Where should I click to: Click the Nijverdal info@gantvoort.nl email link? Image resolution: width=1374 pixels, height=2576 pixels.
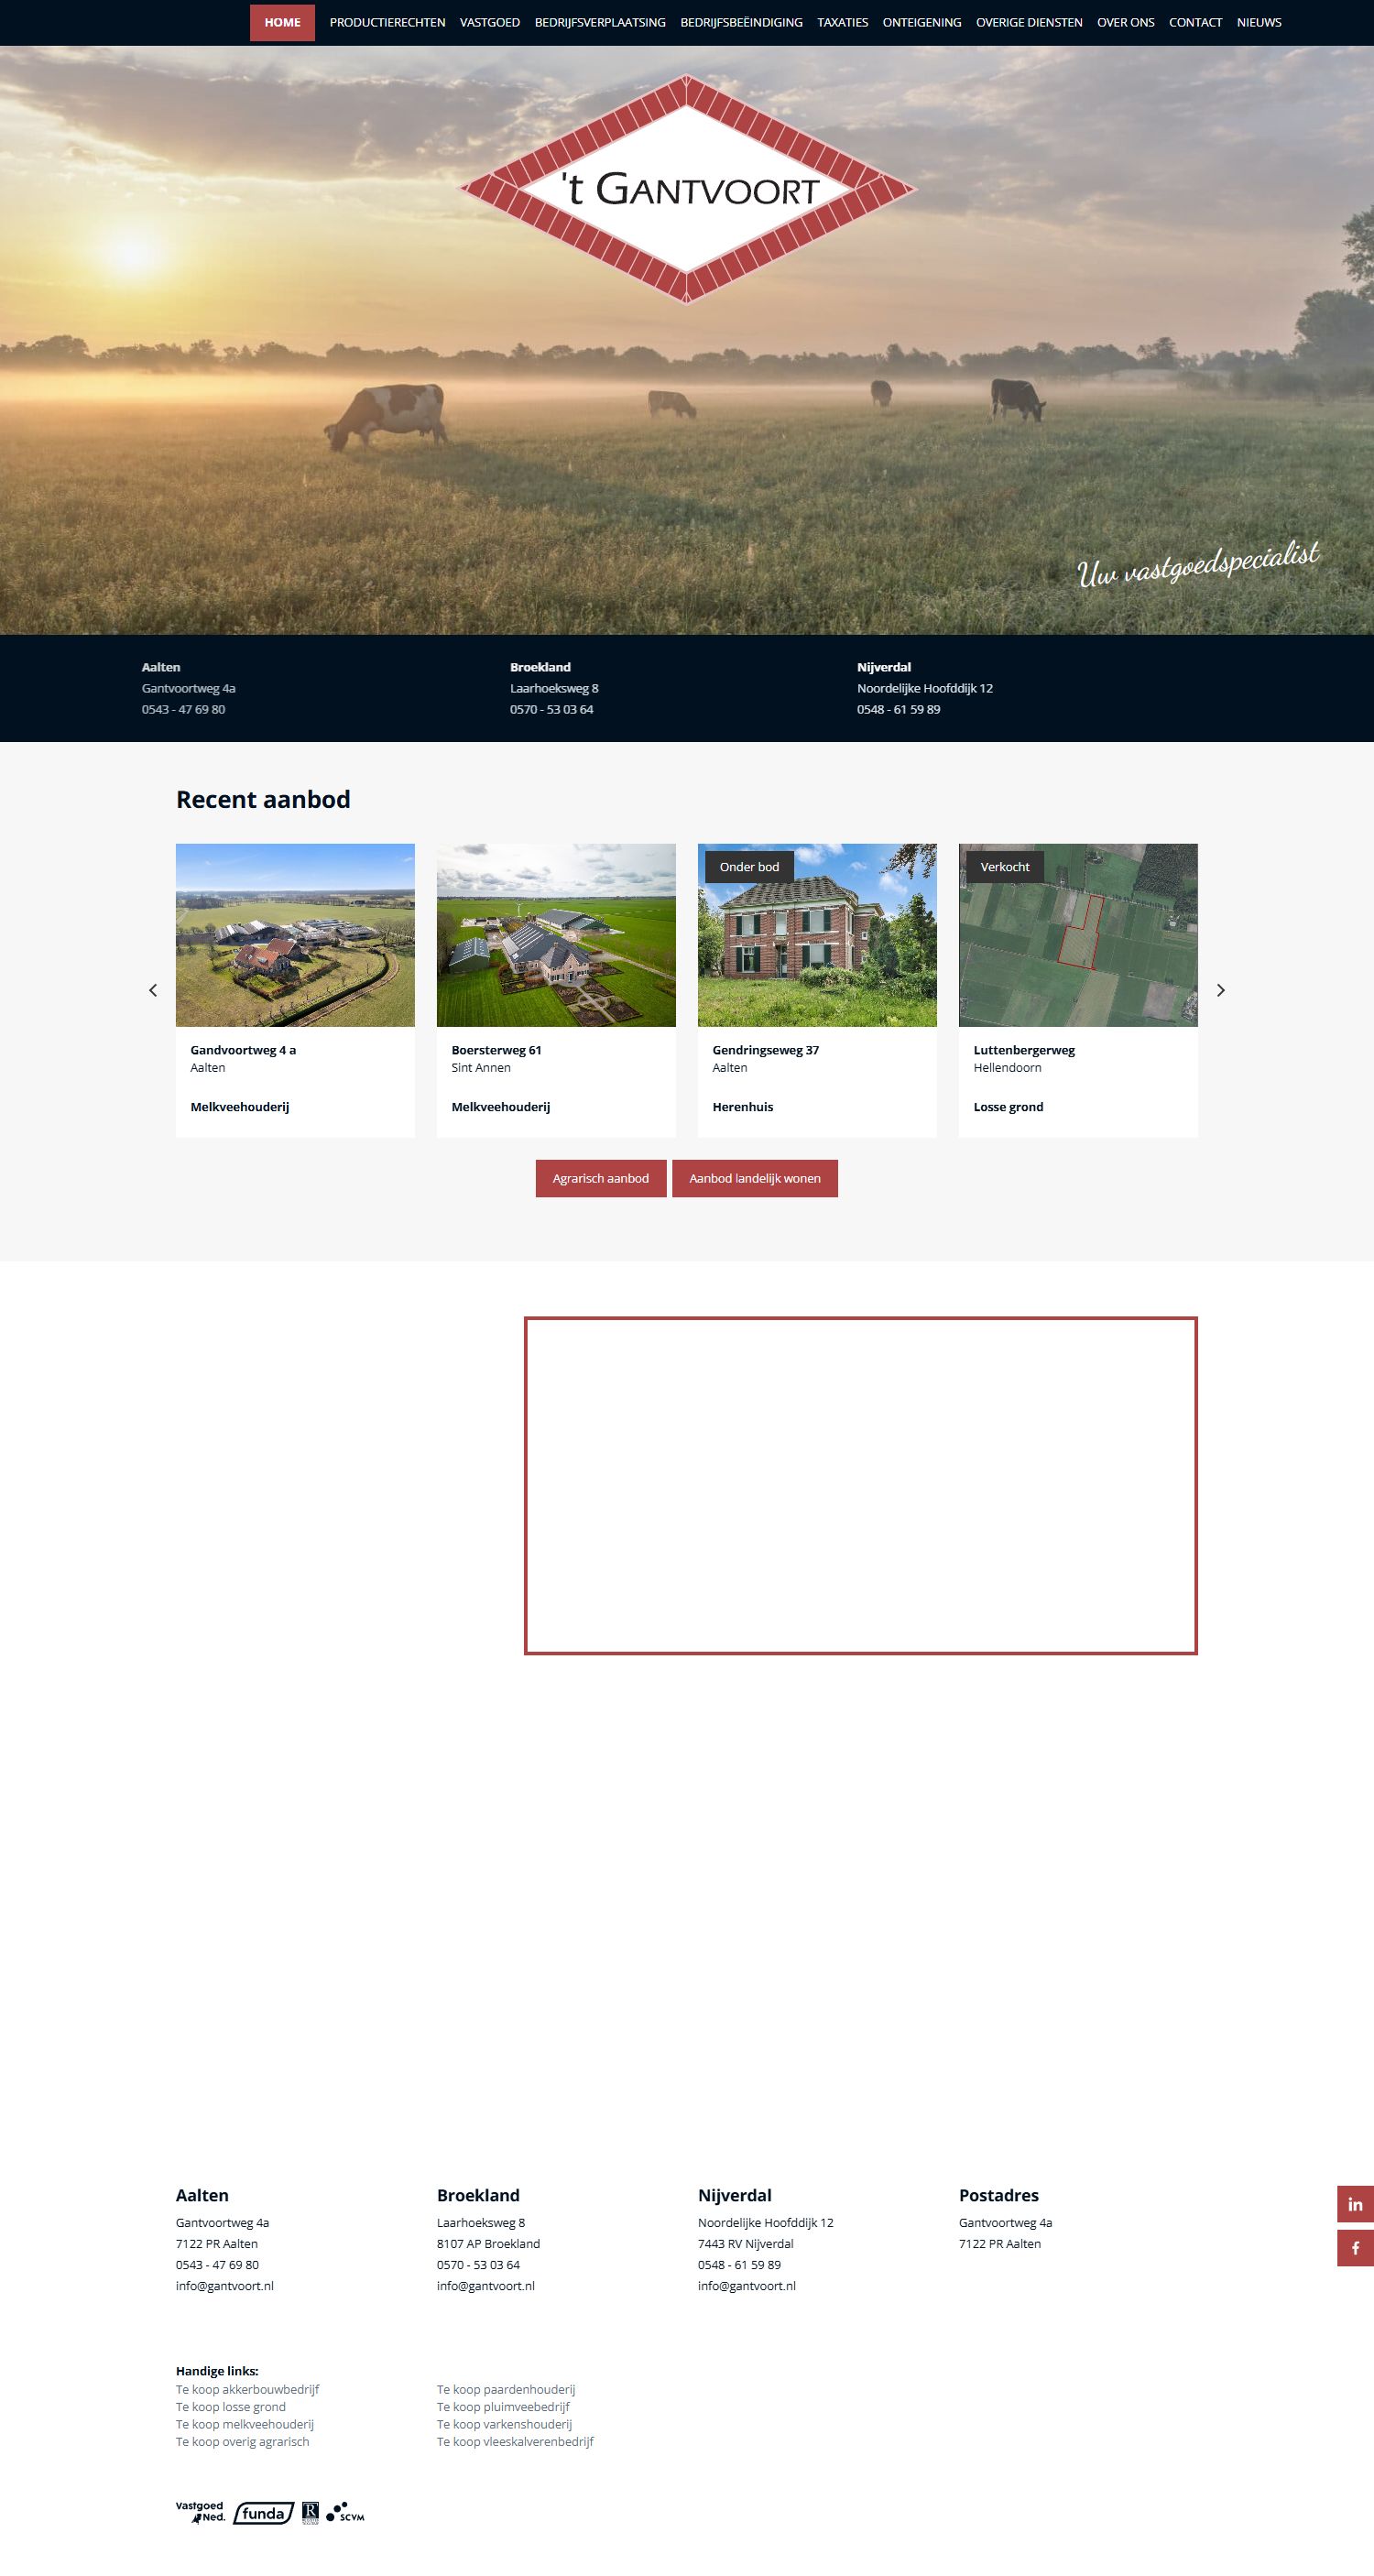[746, 2286]
